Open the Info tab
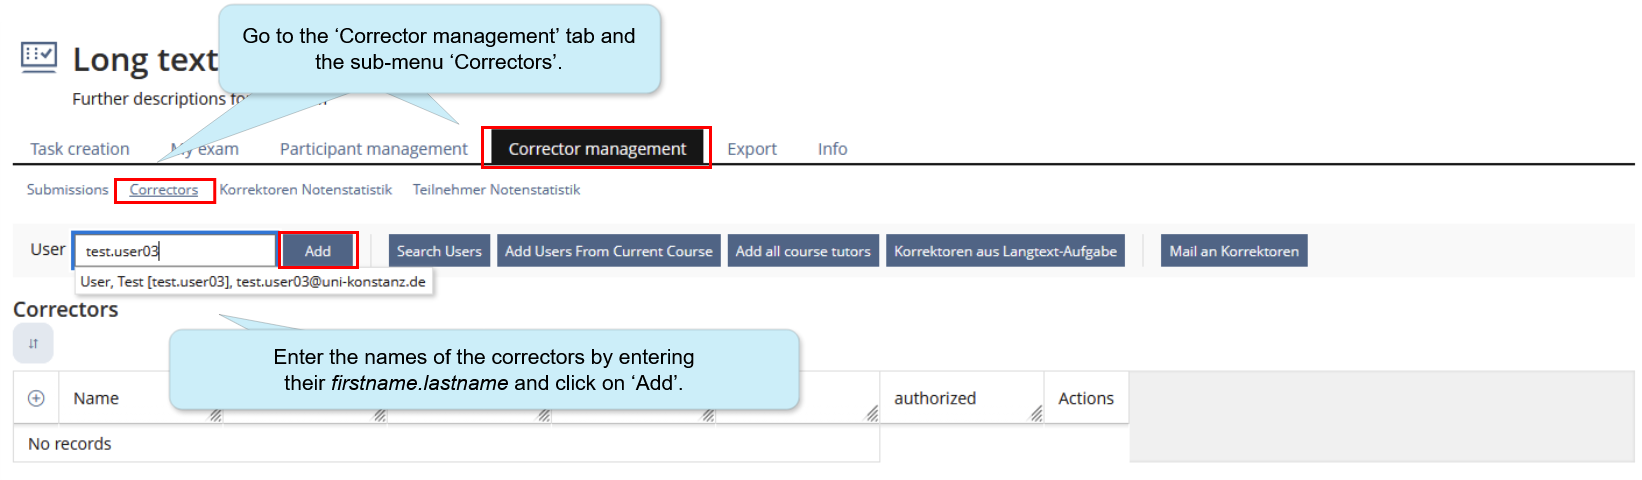The image size is (1642, 480). (x=832, y=149)
